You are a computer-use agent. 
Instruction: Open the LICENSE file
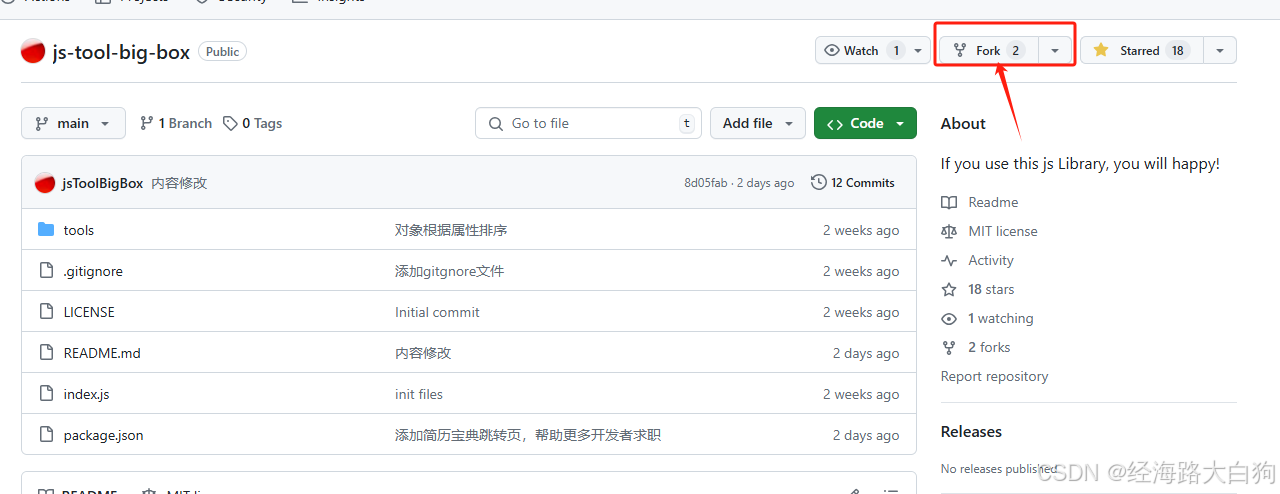tap(89, 312)
